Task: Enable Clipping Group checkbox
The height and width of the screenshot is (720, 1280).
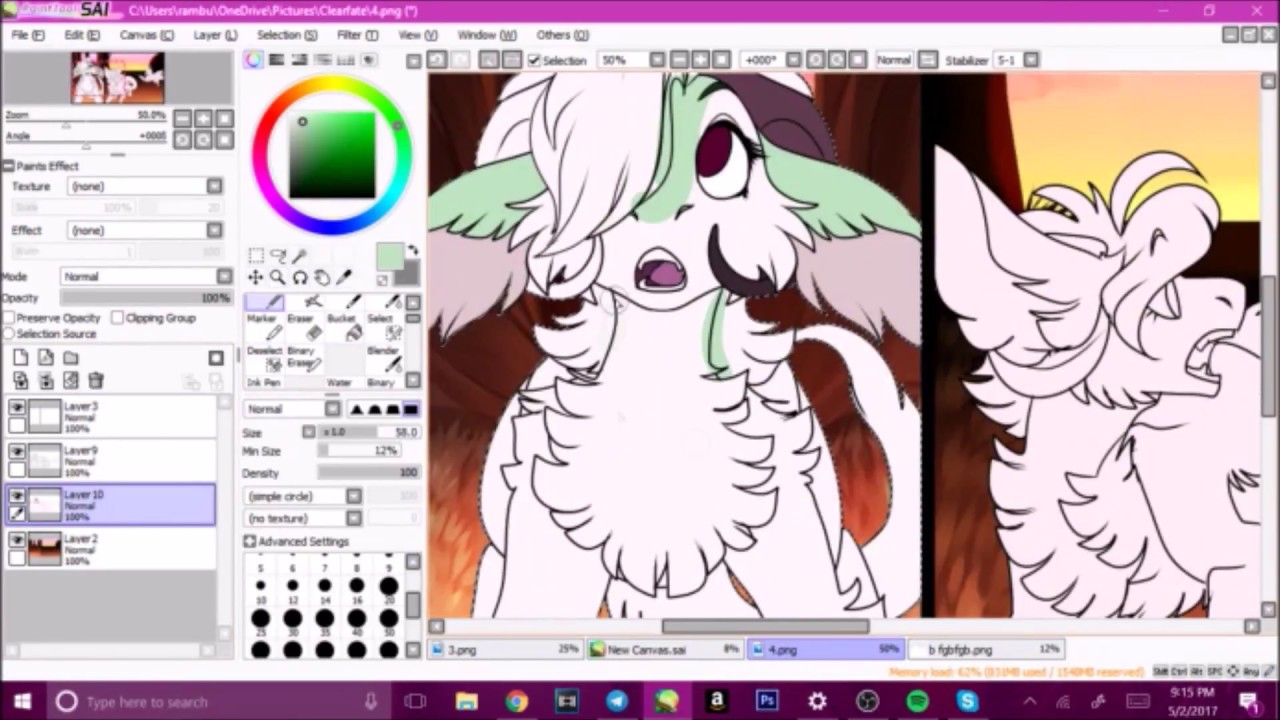Action: click(x=118, y=318)
